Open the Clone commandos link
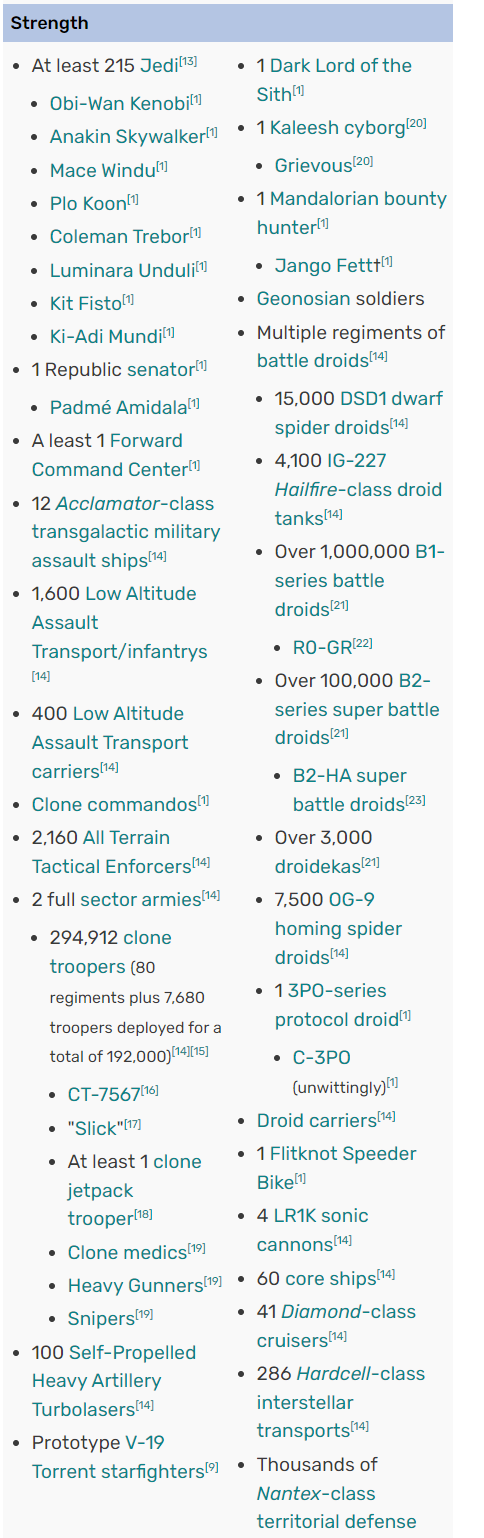The width and height of the screenshot is (484, 1538). [114, 804]
